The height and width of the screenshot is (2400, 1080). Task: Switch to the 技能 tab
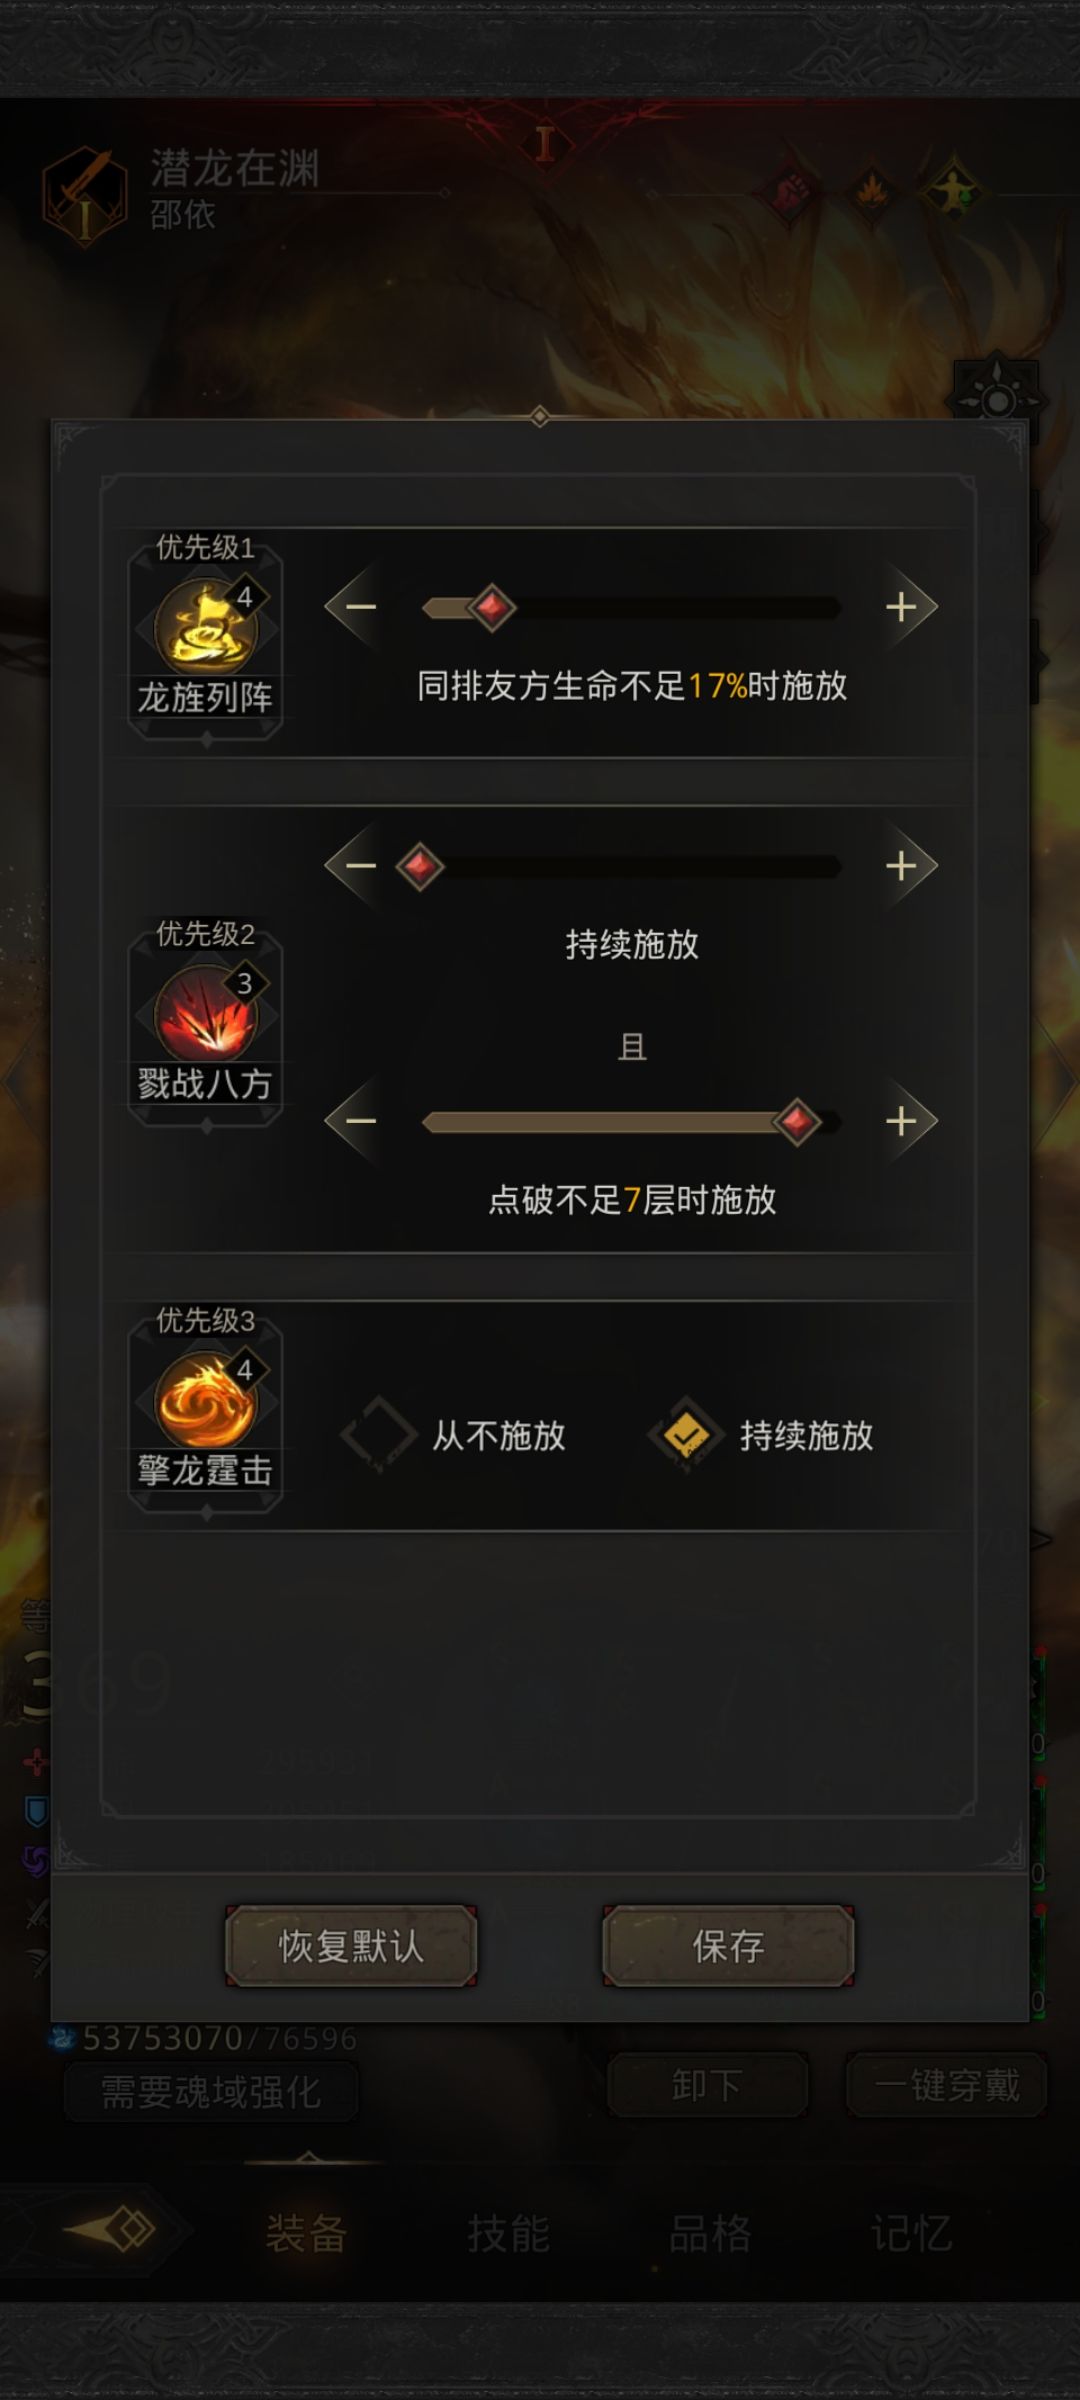[x=508, y=2232]
